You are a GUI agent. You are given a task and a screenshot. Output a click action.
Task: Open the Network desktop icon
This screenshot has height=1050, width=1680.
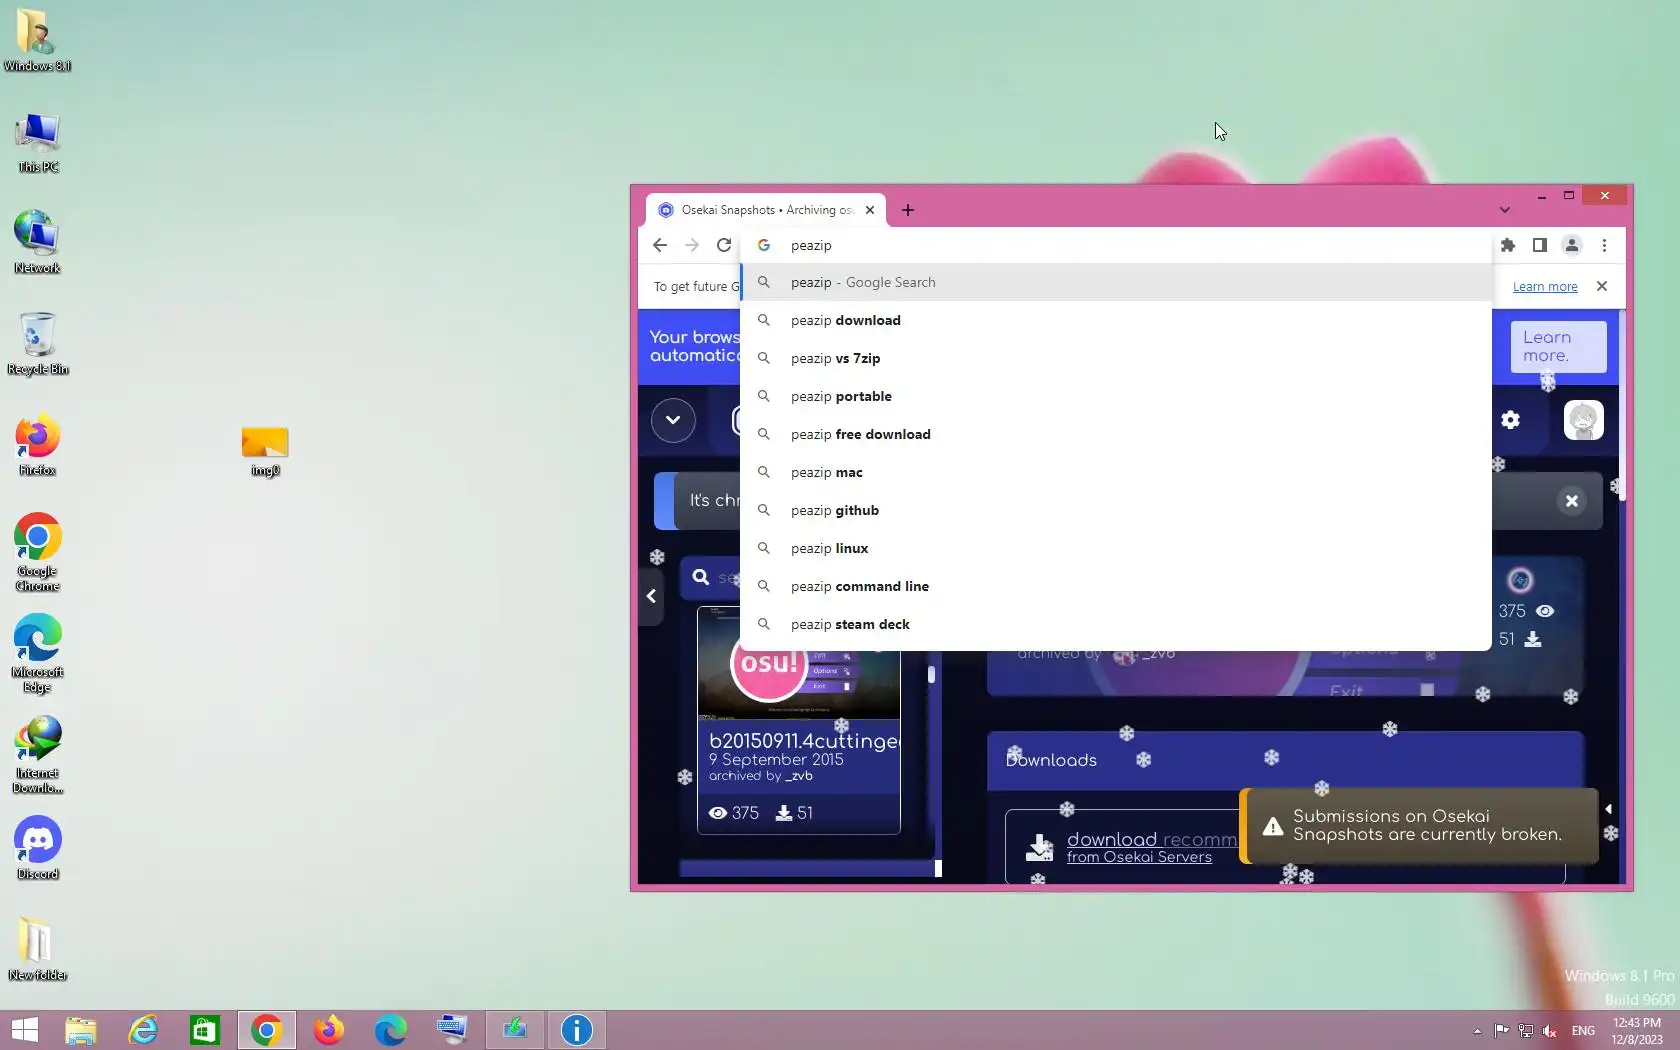tap(37, 242)
